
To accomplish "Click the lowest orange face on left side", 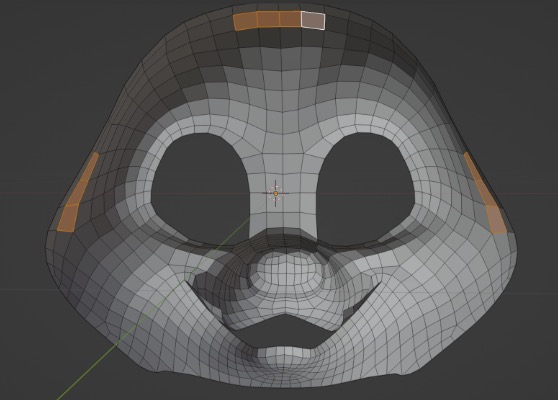I will [x=68, y=218].
